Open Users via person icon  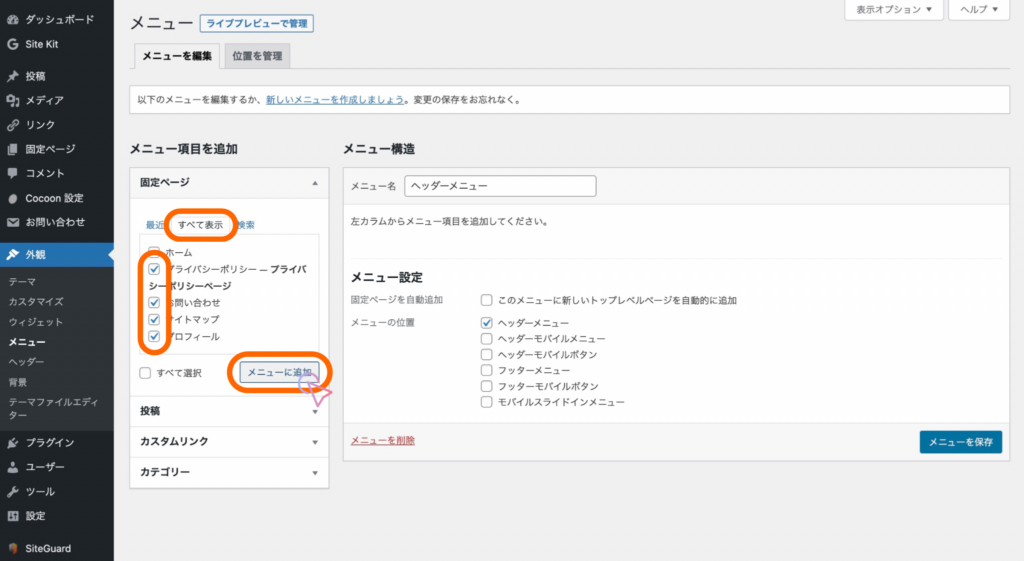click(13, 467)
